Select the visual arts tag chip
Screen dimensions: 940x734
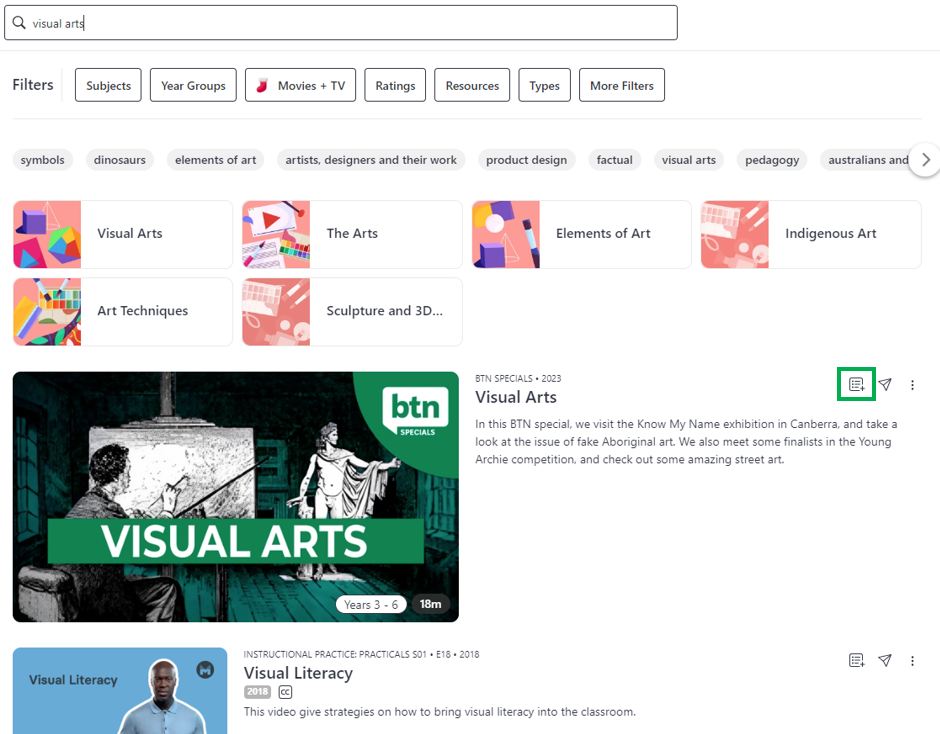click(689, 160)
